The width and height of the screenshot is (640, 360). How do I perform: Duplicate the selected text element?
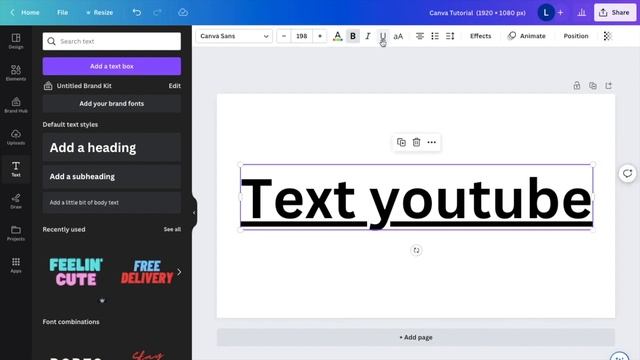click(401, 142)
